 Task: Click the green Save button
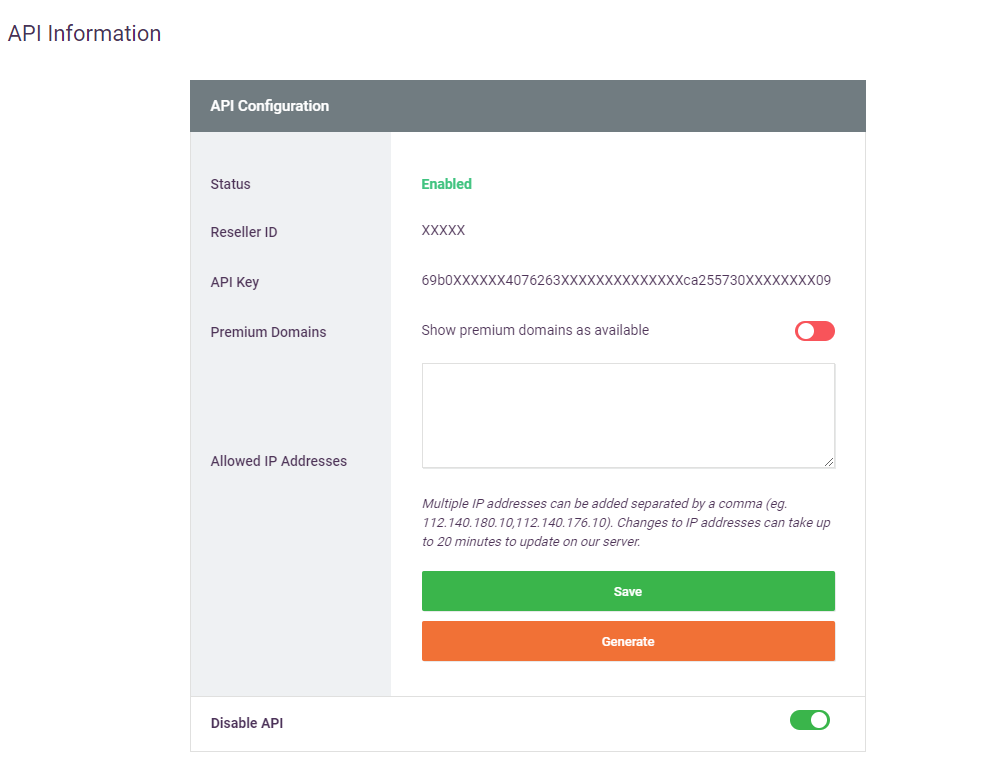coord(627,591)
